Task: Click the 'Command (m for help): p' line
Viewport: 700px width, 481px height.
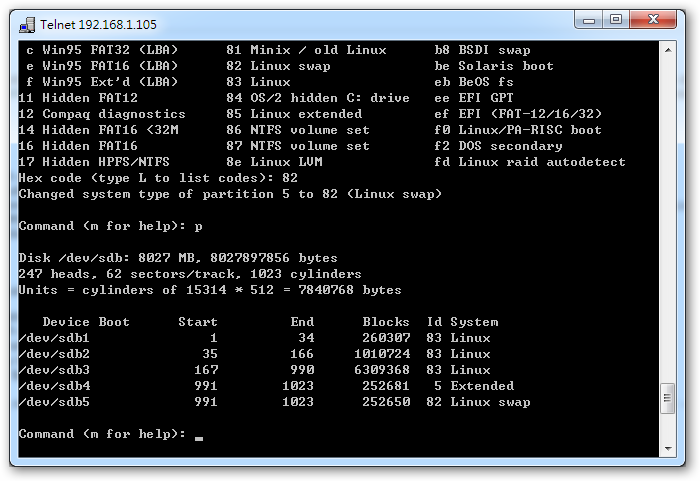Action: pyautogui.click(x=110, y=226)
